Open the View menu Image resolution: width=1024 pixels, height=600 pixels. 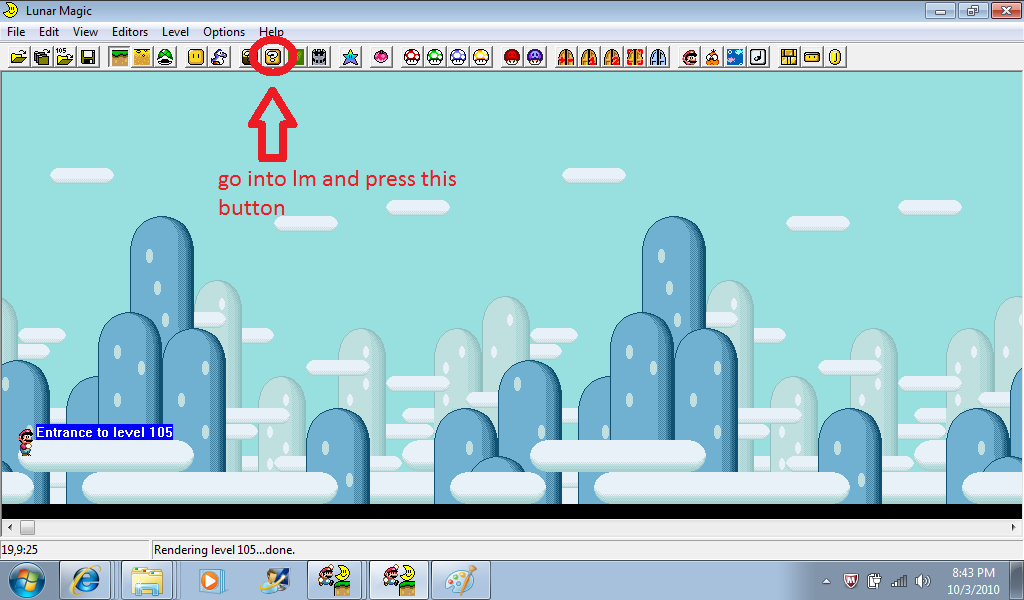click(86, 32)
